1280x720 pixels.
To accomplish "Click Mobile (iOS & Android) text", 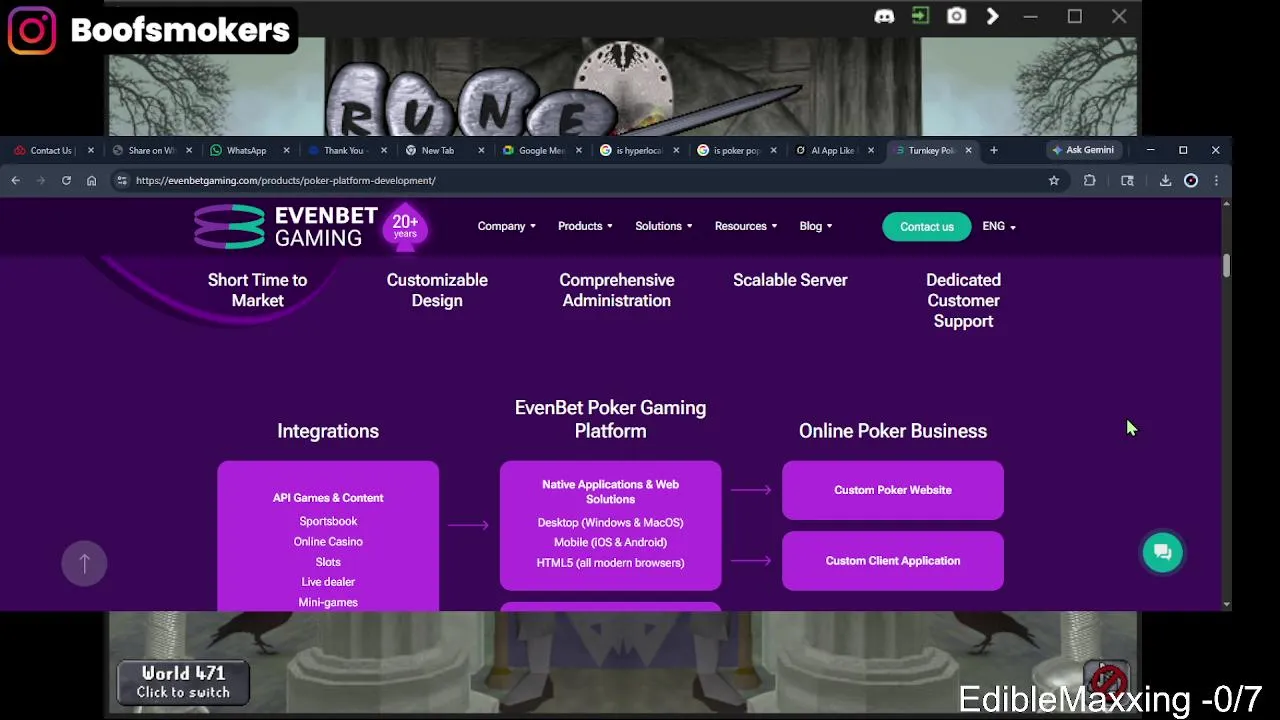I will pyautogui.click(x=610, y=542).
